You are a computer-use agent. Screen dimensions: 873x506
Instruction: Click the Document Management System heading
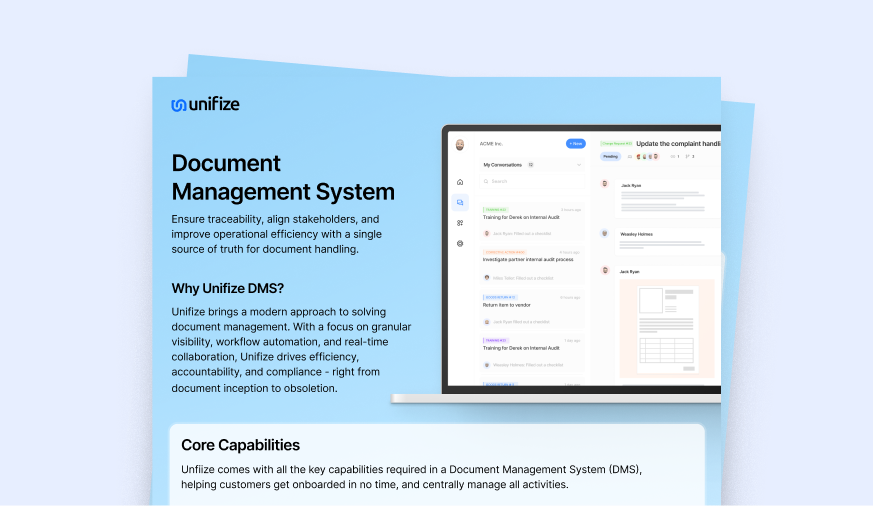(x=283, y=178)
